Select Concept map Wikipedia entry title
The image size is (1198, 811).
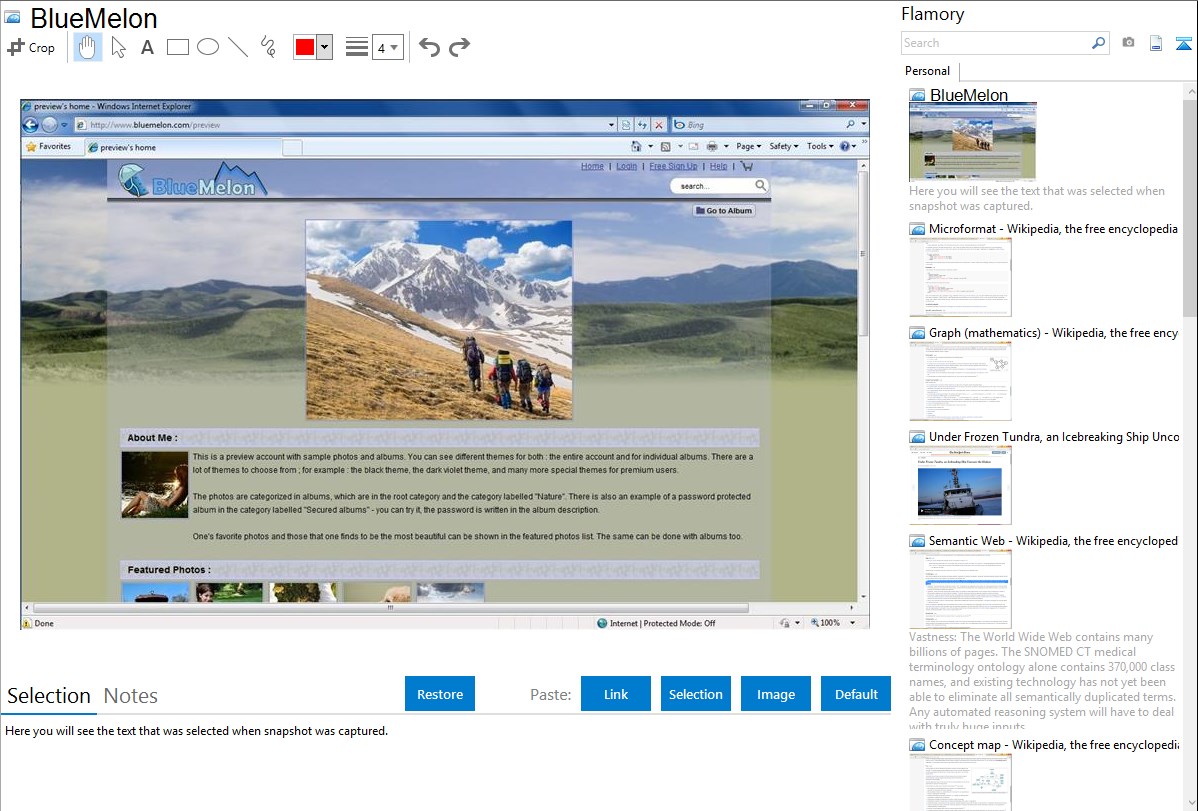[1053, 744]
